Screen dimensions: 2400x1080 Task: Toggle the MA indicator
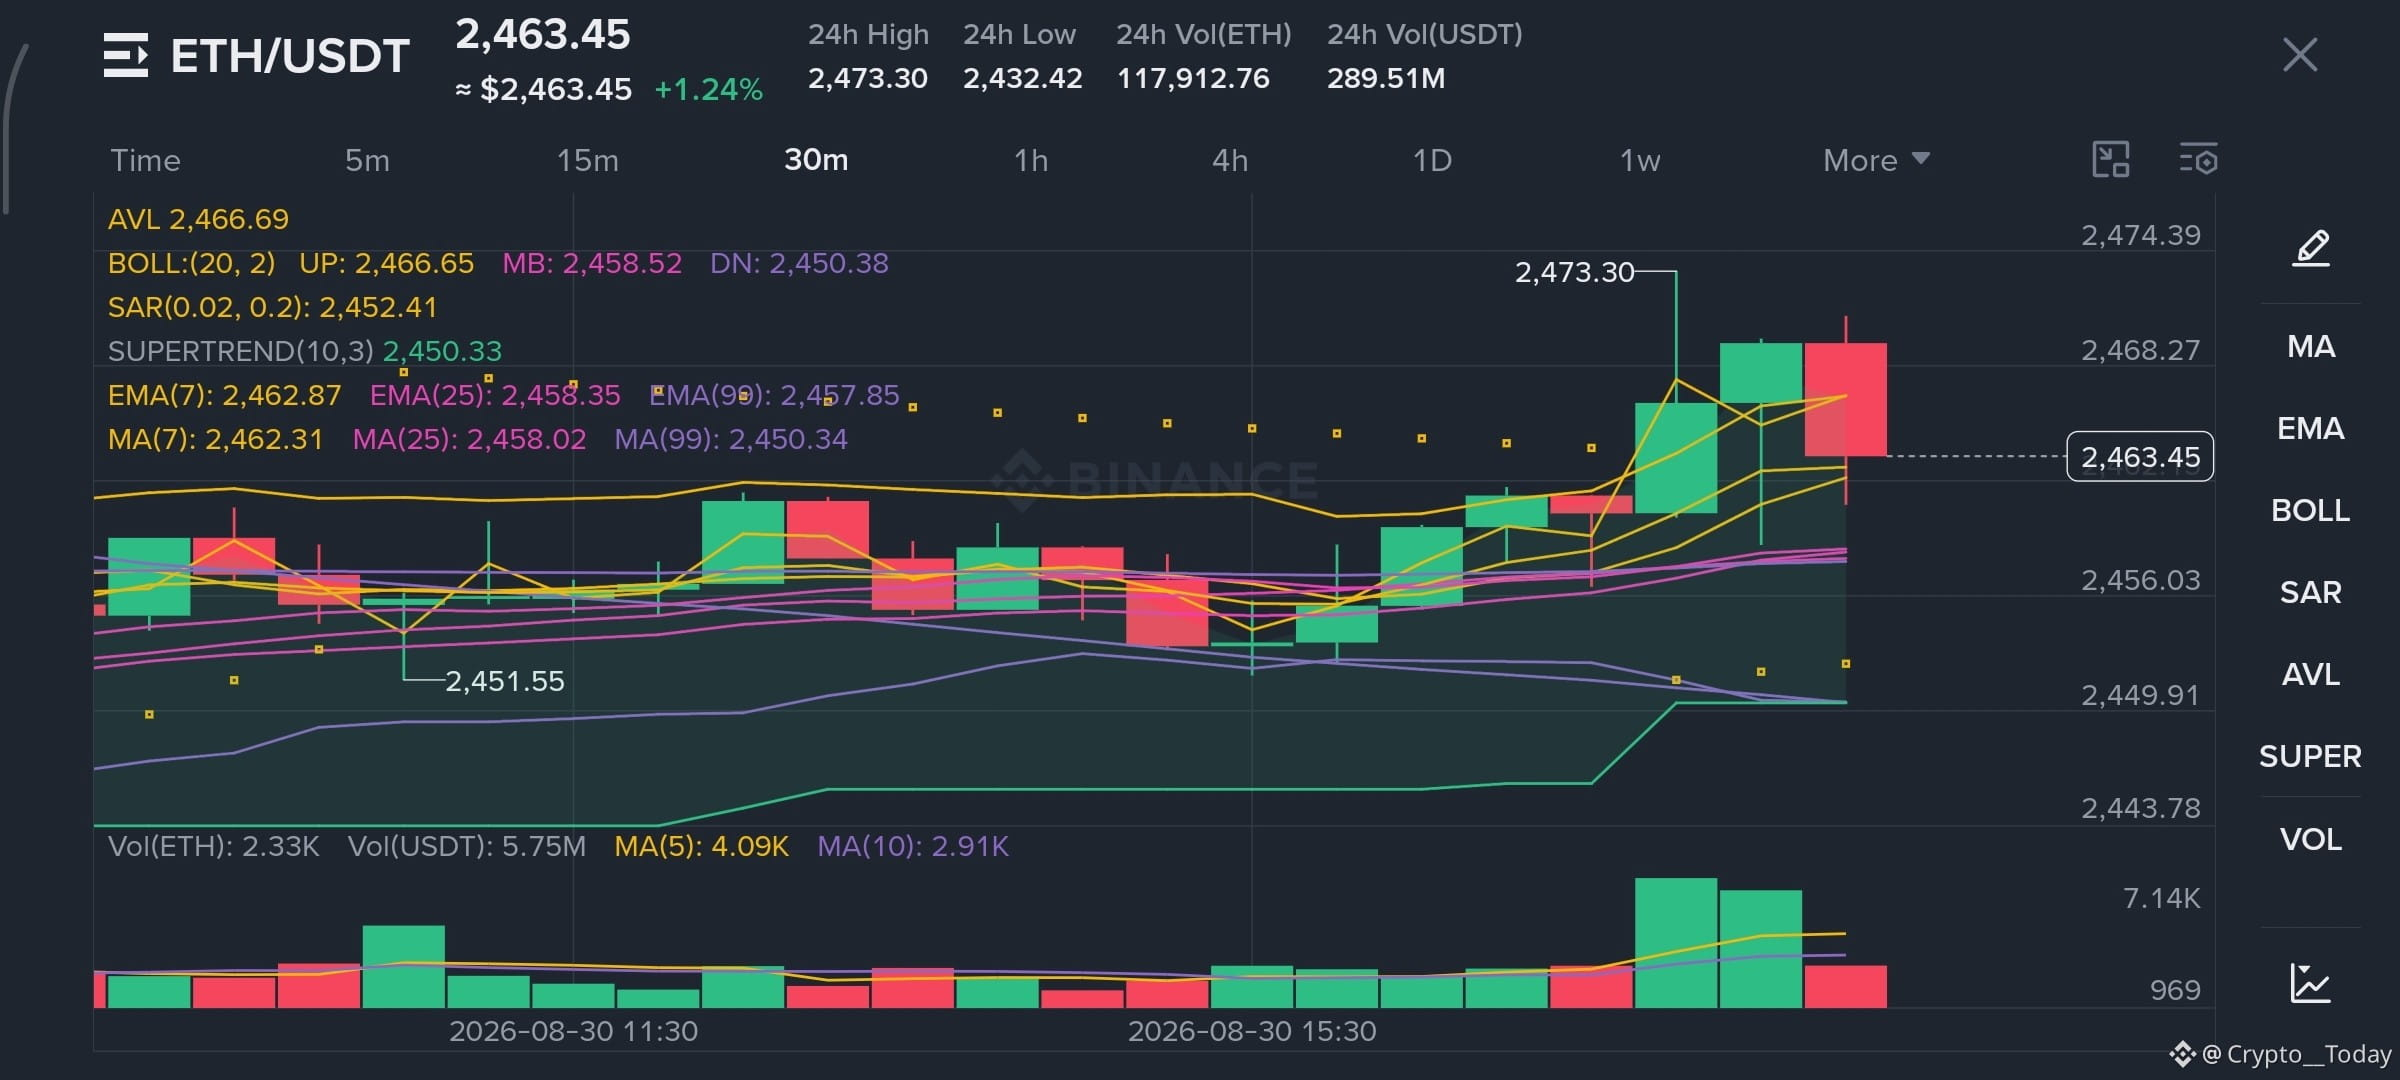coord(2311,347)
